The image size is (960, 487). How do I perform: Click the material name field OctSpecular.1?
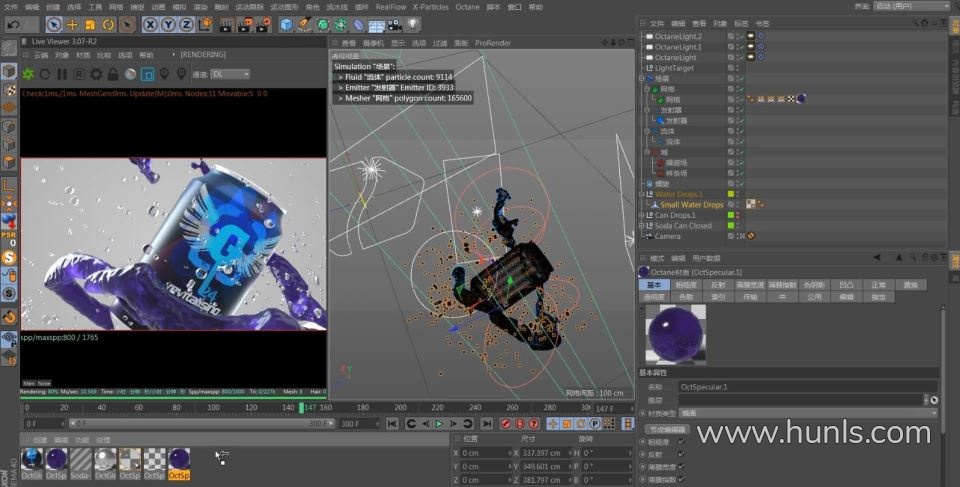pyautogui.click(x=808, y=387)
